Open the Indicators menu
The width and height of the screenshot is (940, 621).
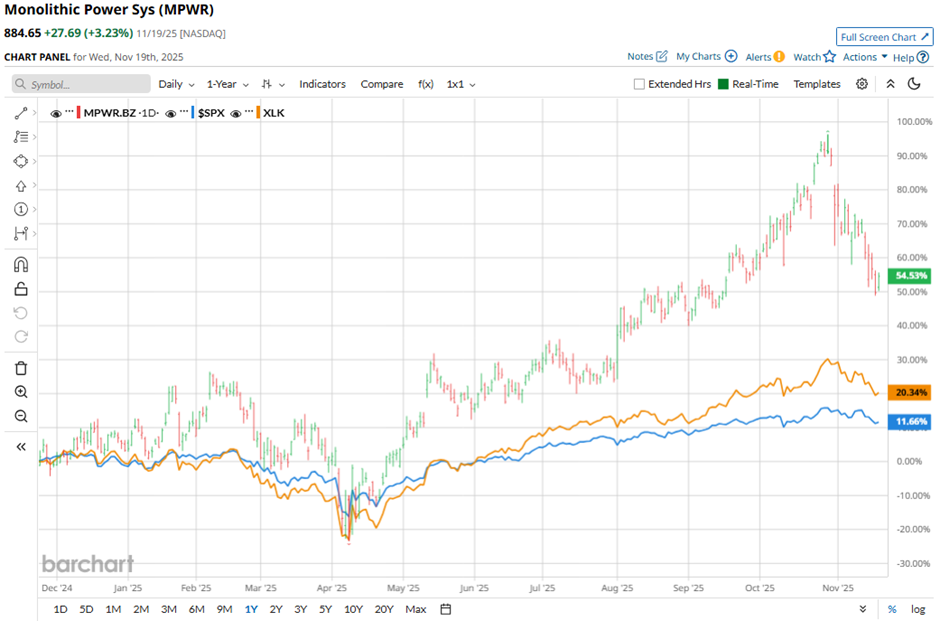click(x=322, y=84)
